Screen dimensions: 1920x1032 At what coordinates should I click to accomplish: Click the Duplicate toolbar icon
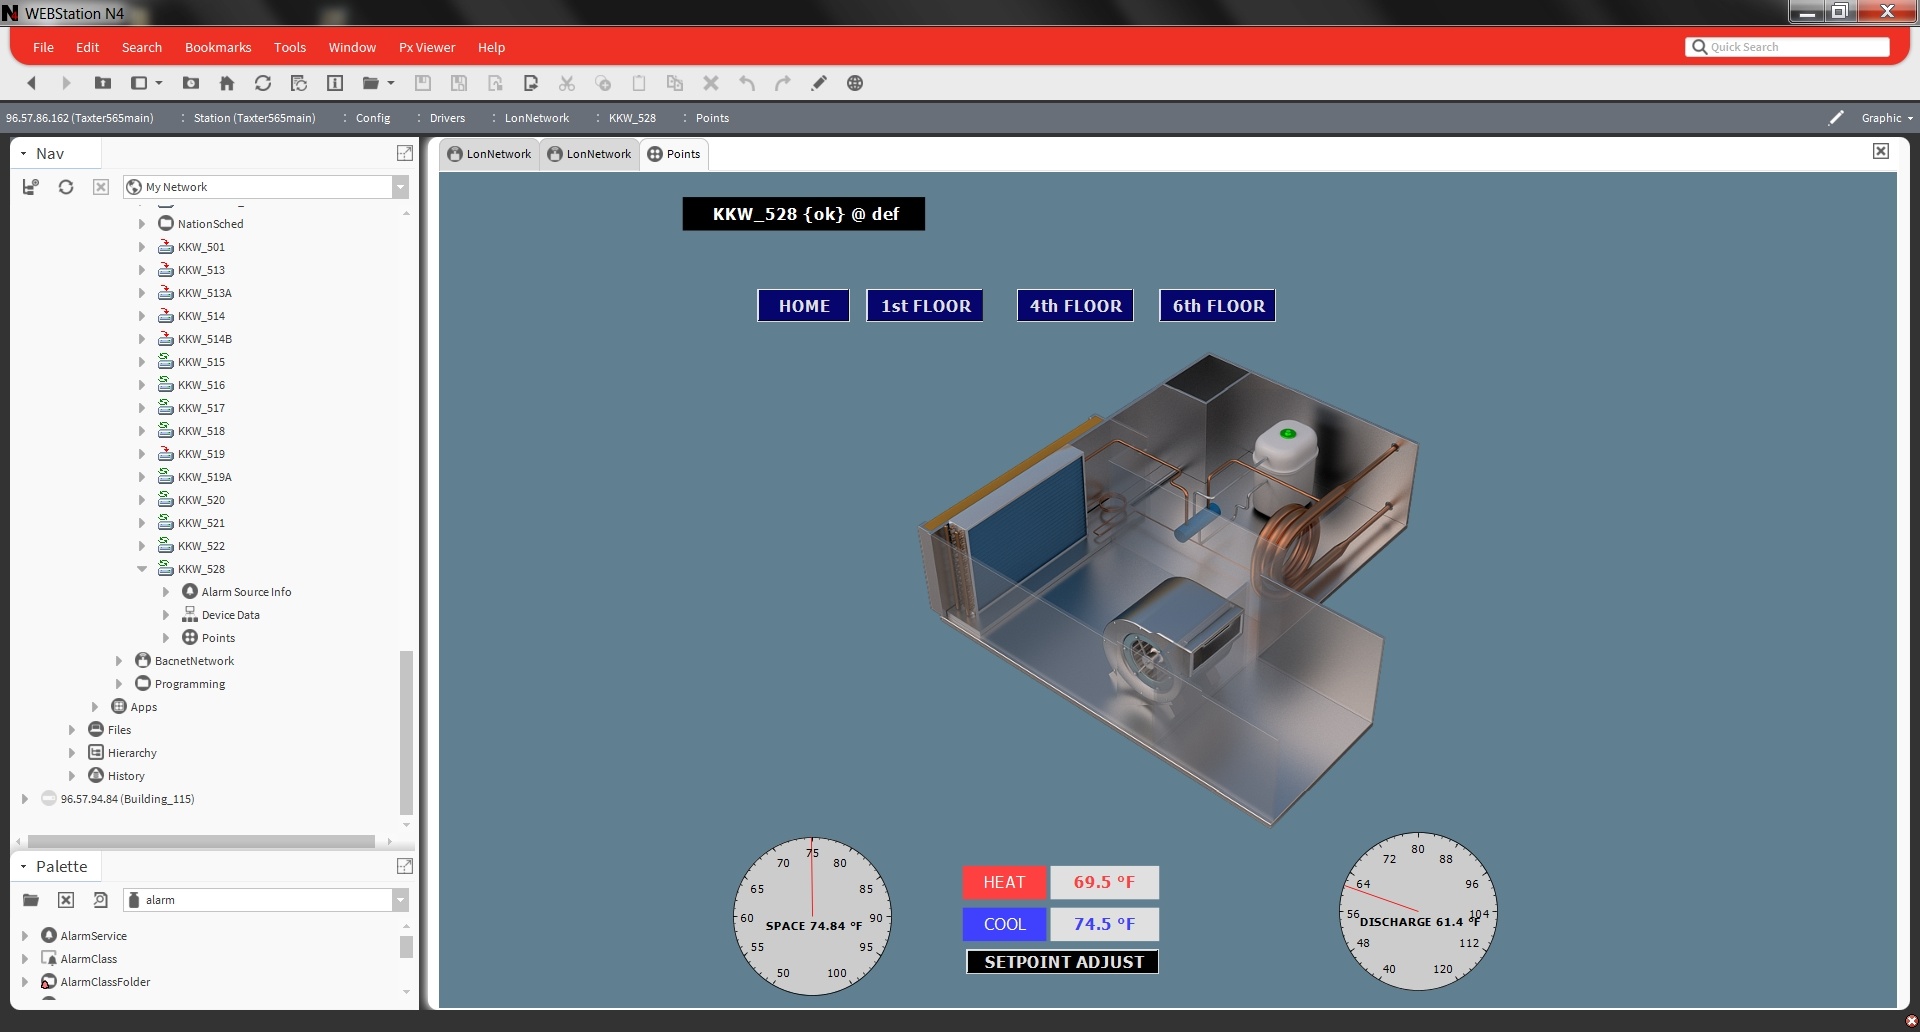click(x=675, y=83)
